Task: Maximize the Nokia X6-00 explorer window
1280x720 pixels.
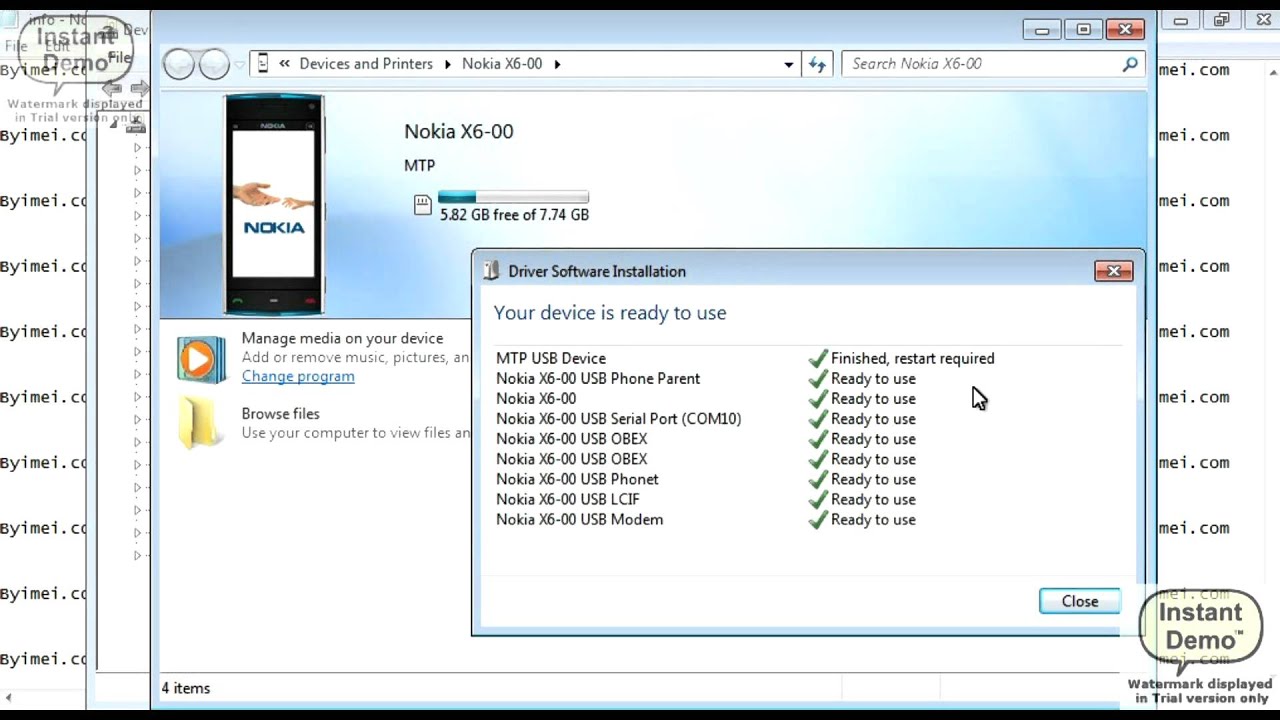Action: pos(1083,30)
